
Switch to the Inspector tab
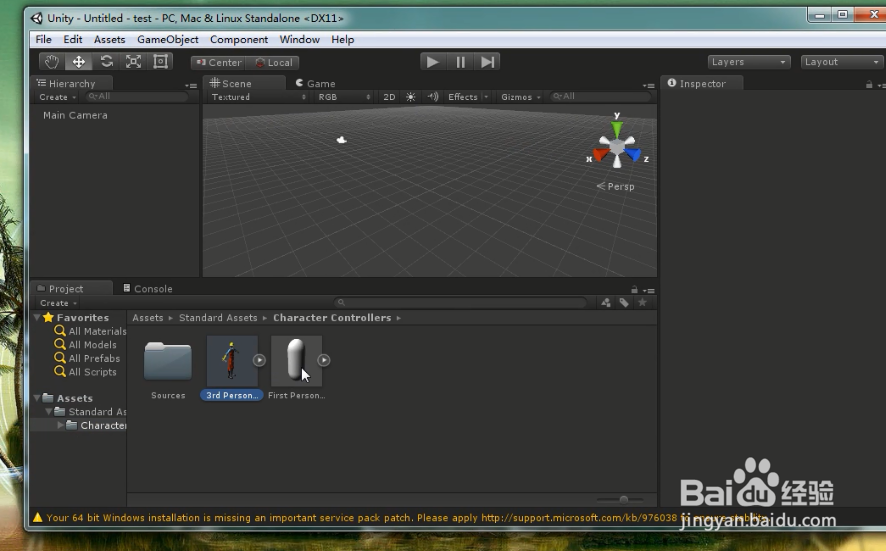point(702,84)
